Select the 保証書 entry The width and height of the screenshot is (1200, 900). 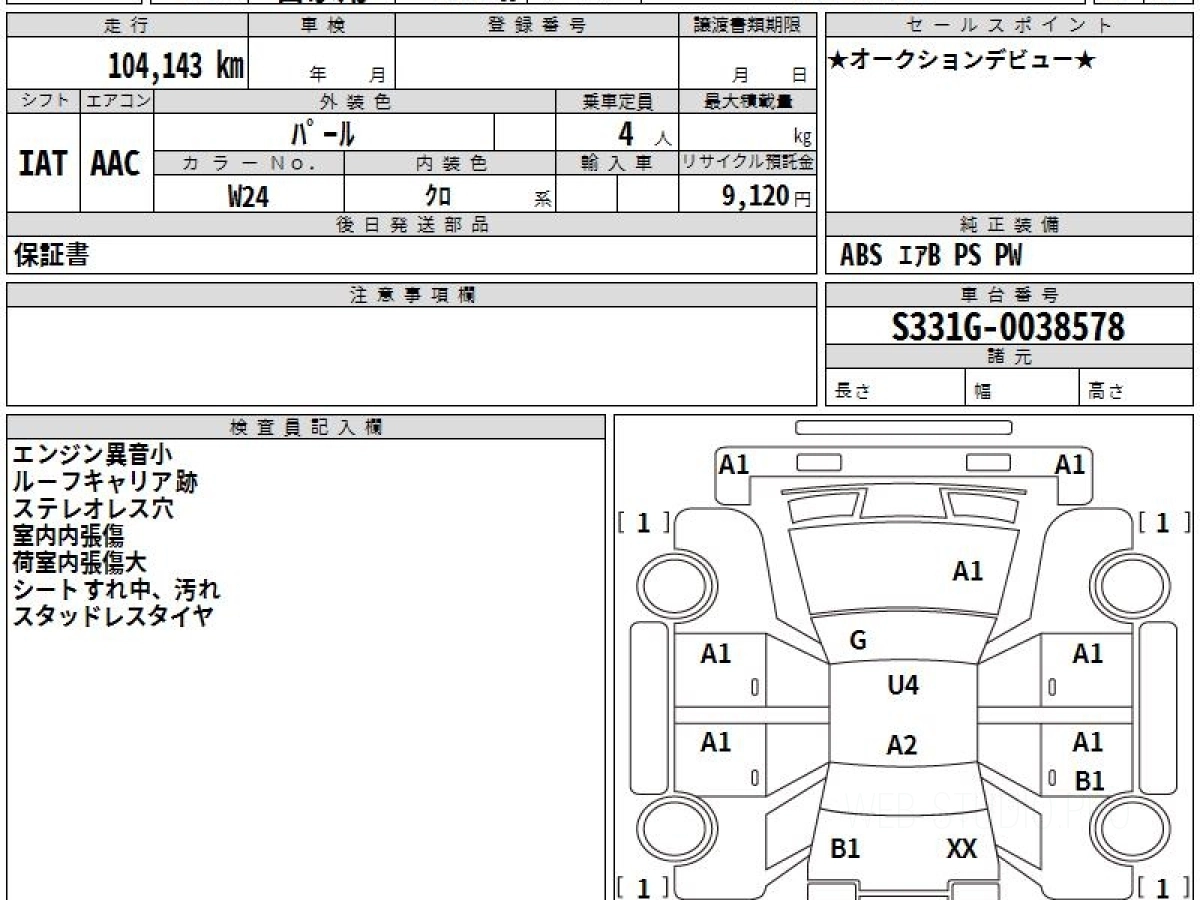point(51,255)
